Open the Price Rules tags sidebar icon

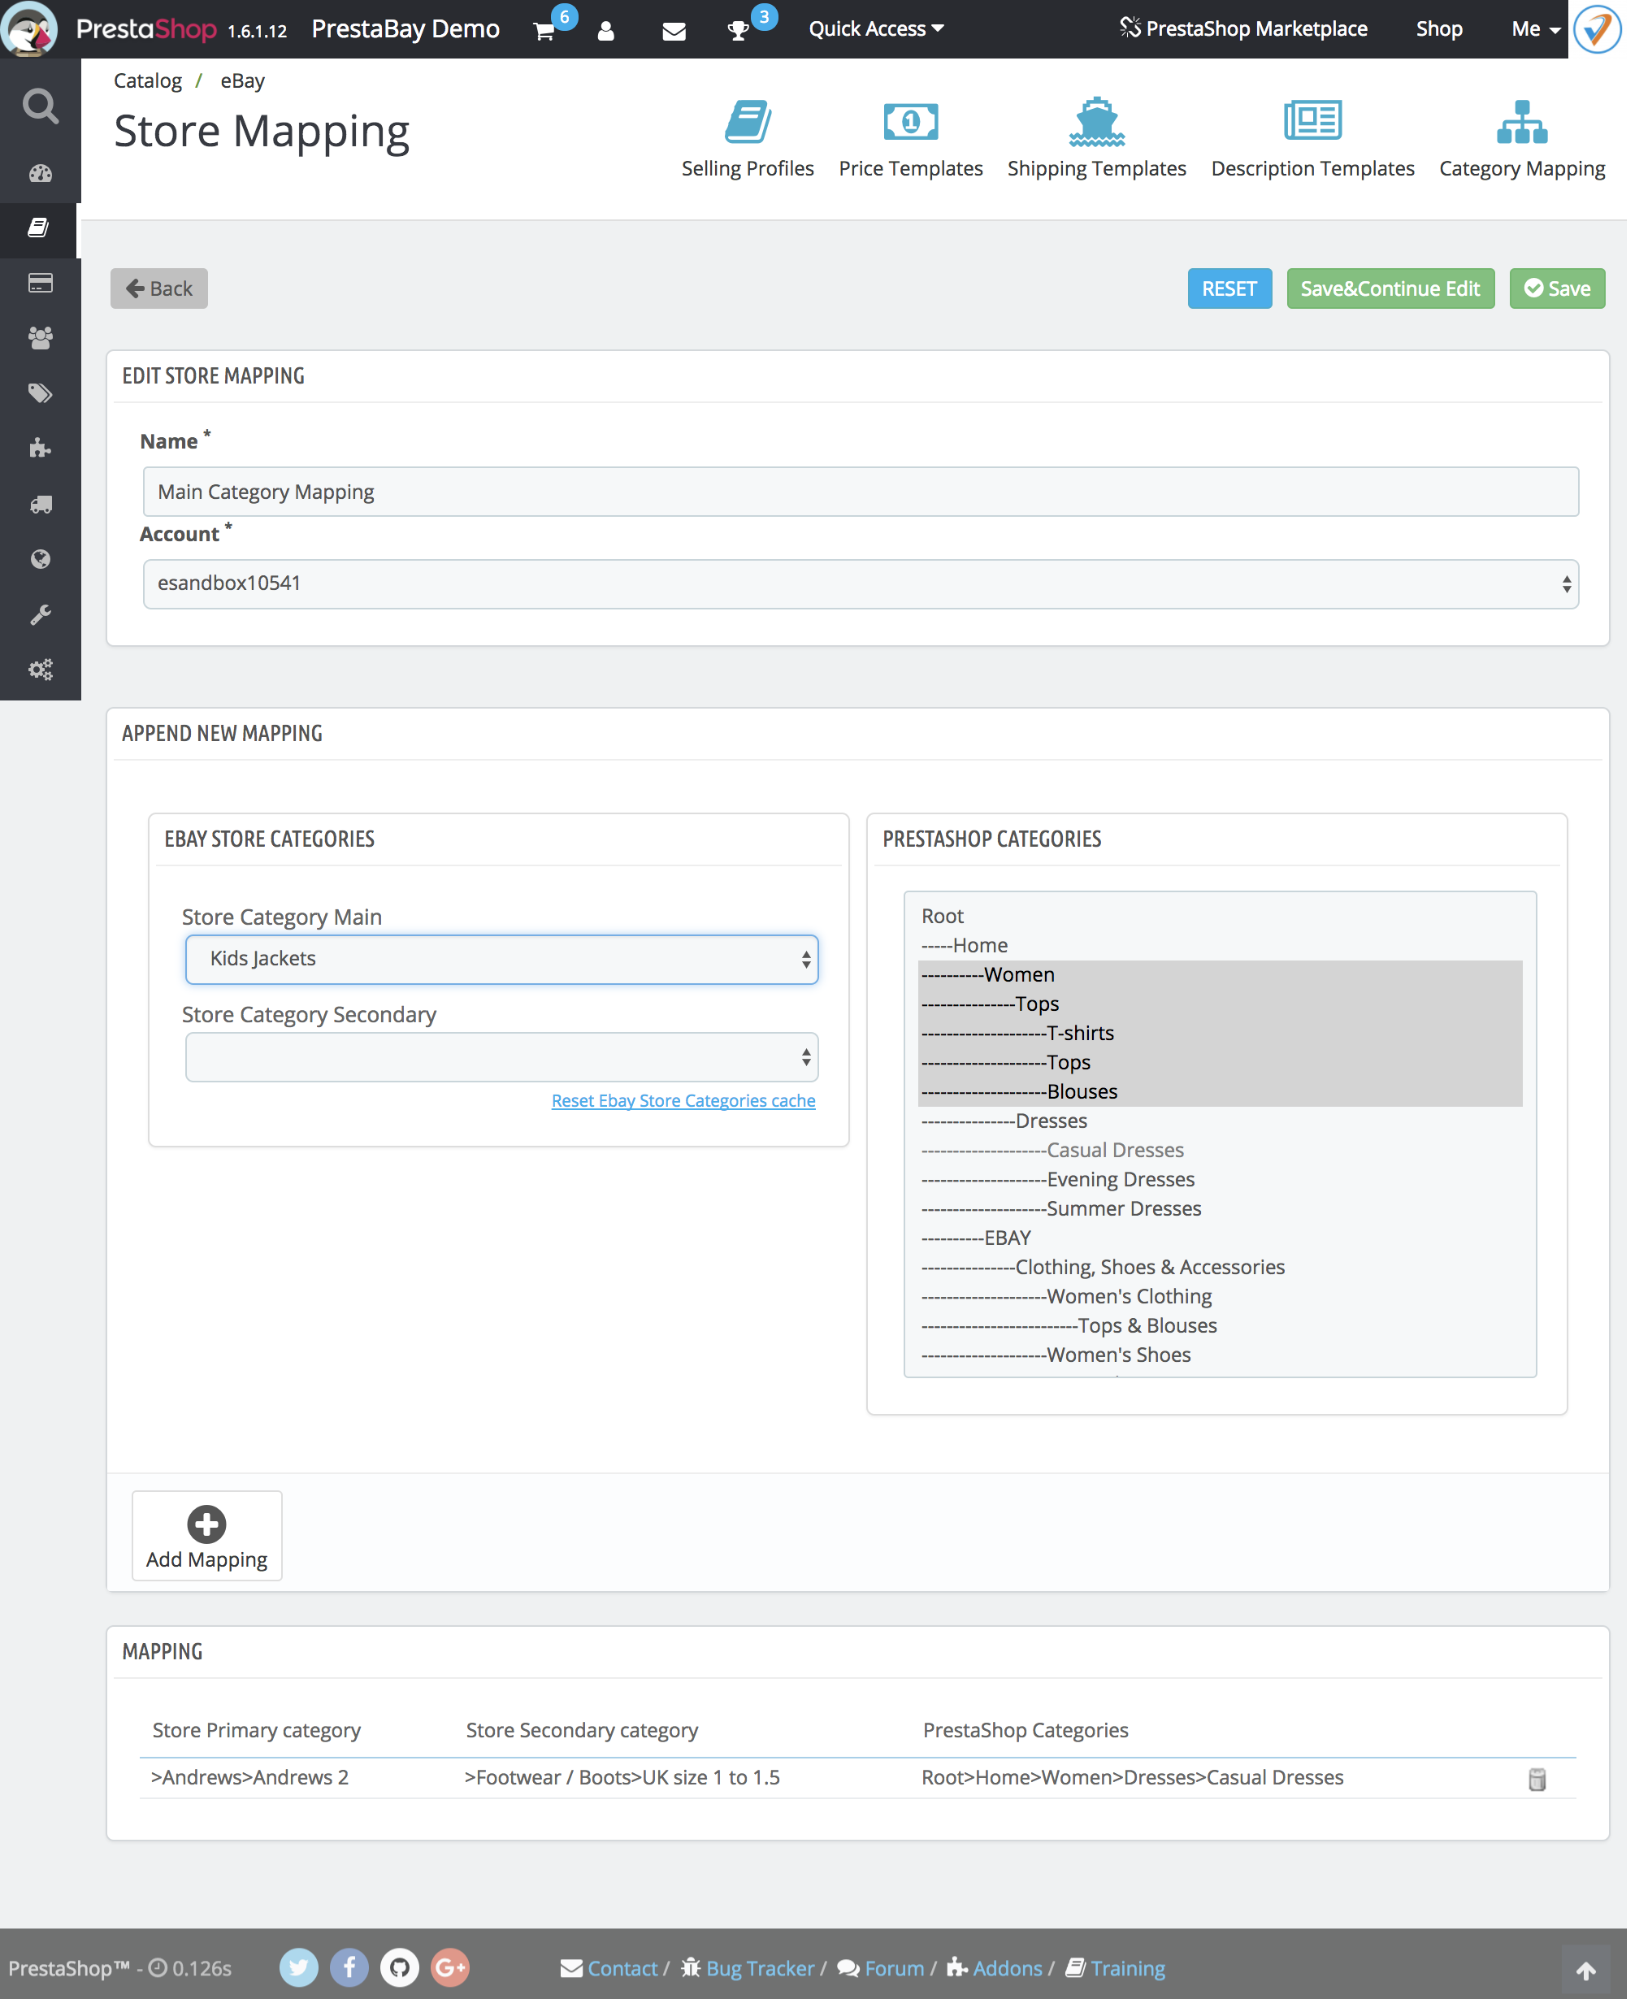[x=40, y=393]
